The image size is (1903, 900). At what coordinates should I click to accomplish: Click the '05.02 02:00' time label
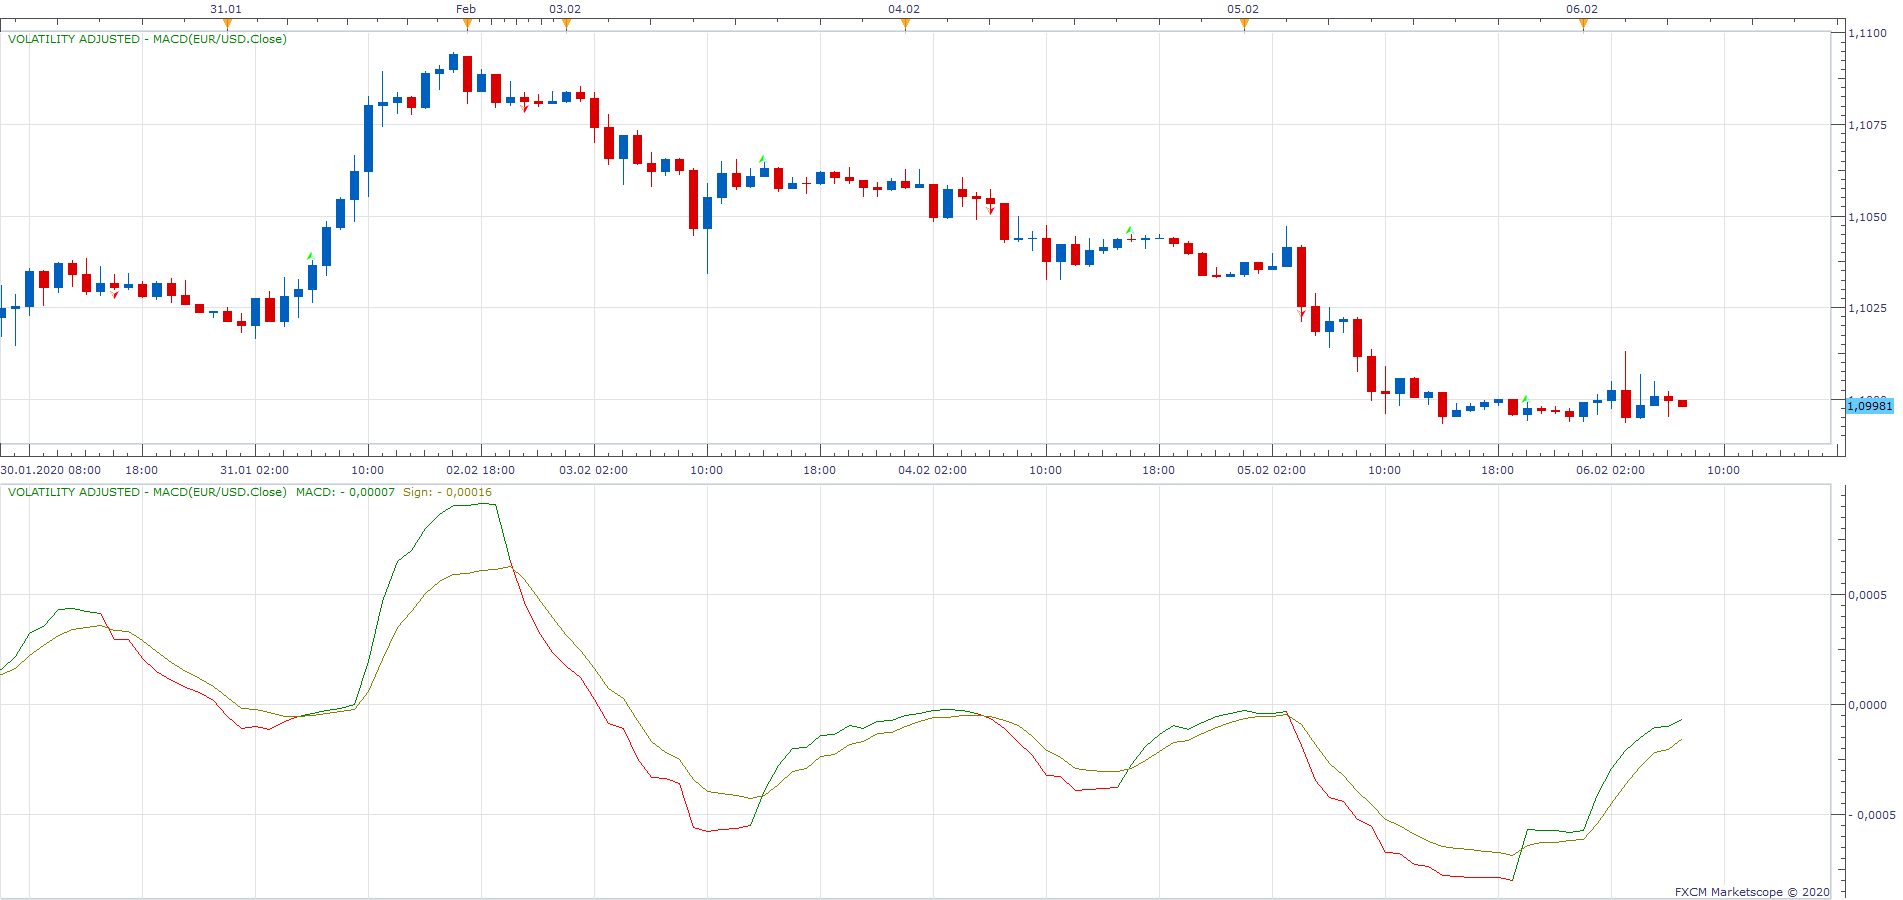click(1271, 470)
